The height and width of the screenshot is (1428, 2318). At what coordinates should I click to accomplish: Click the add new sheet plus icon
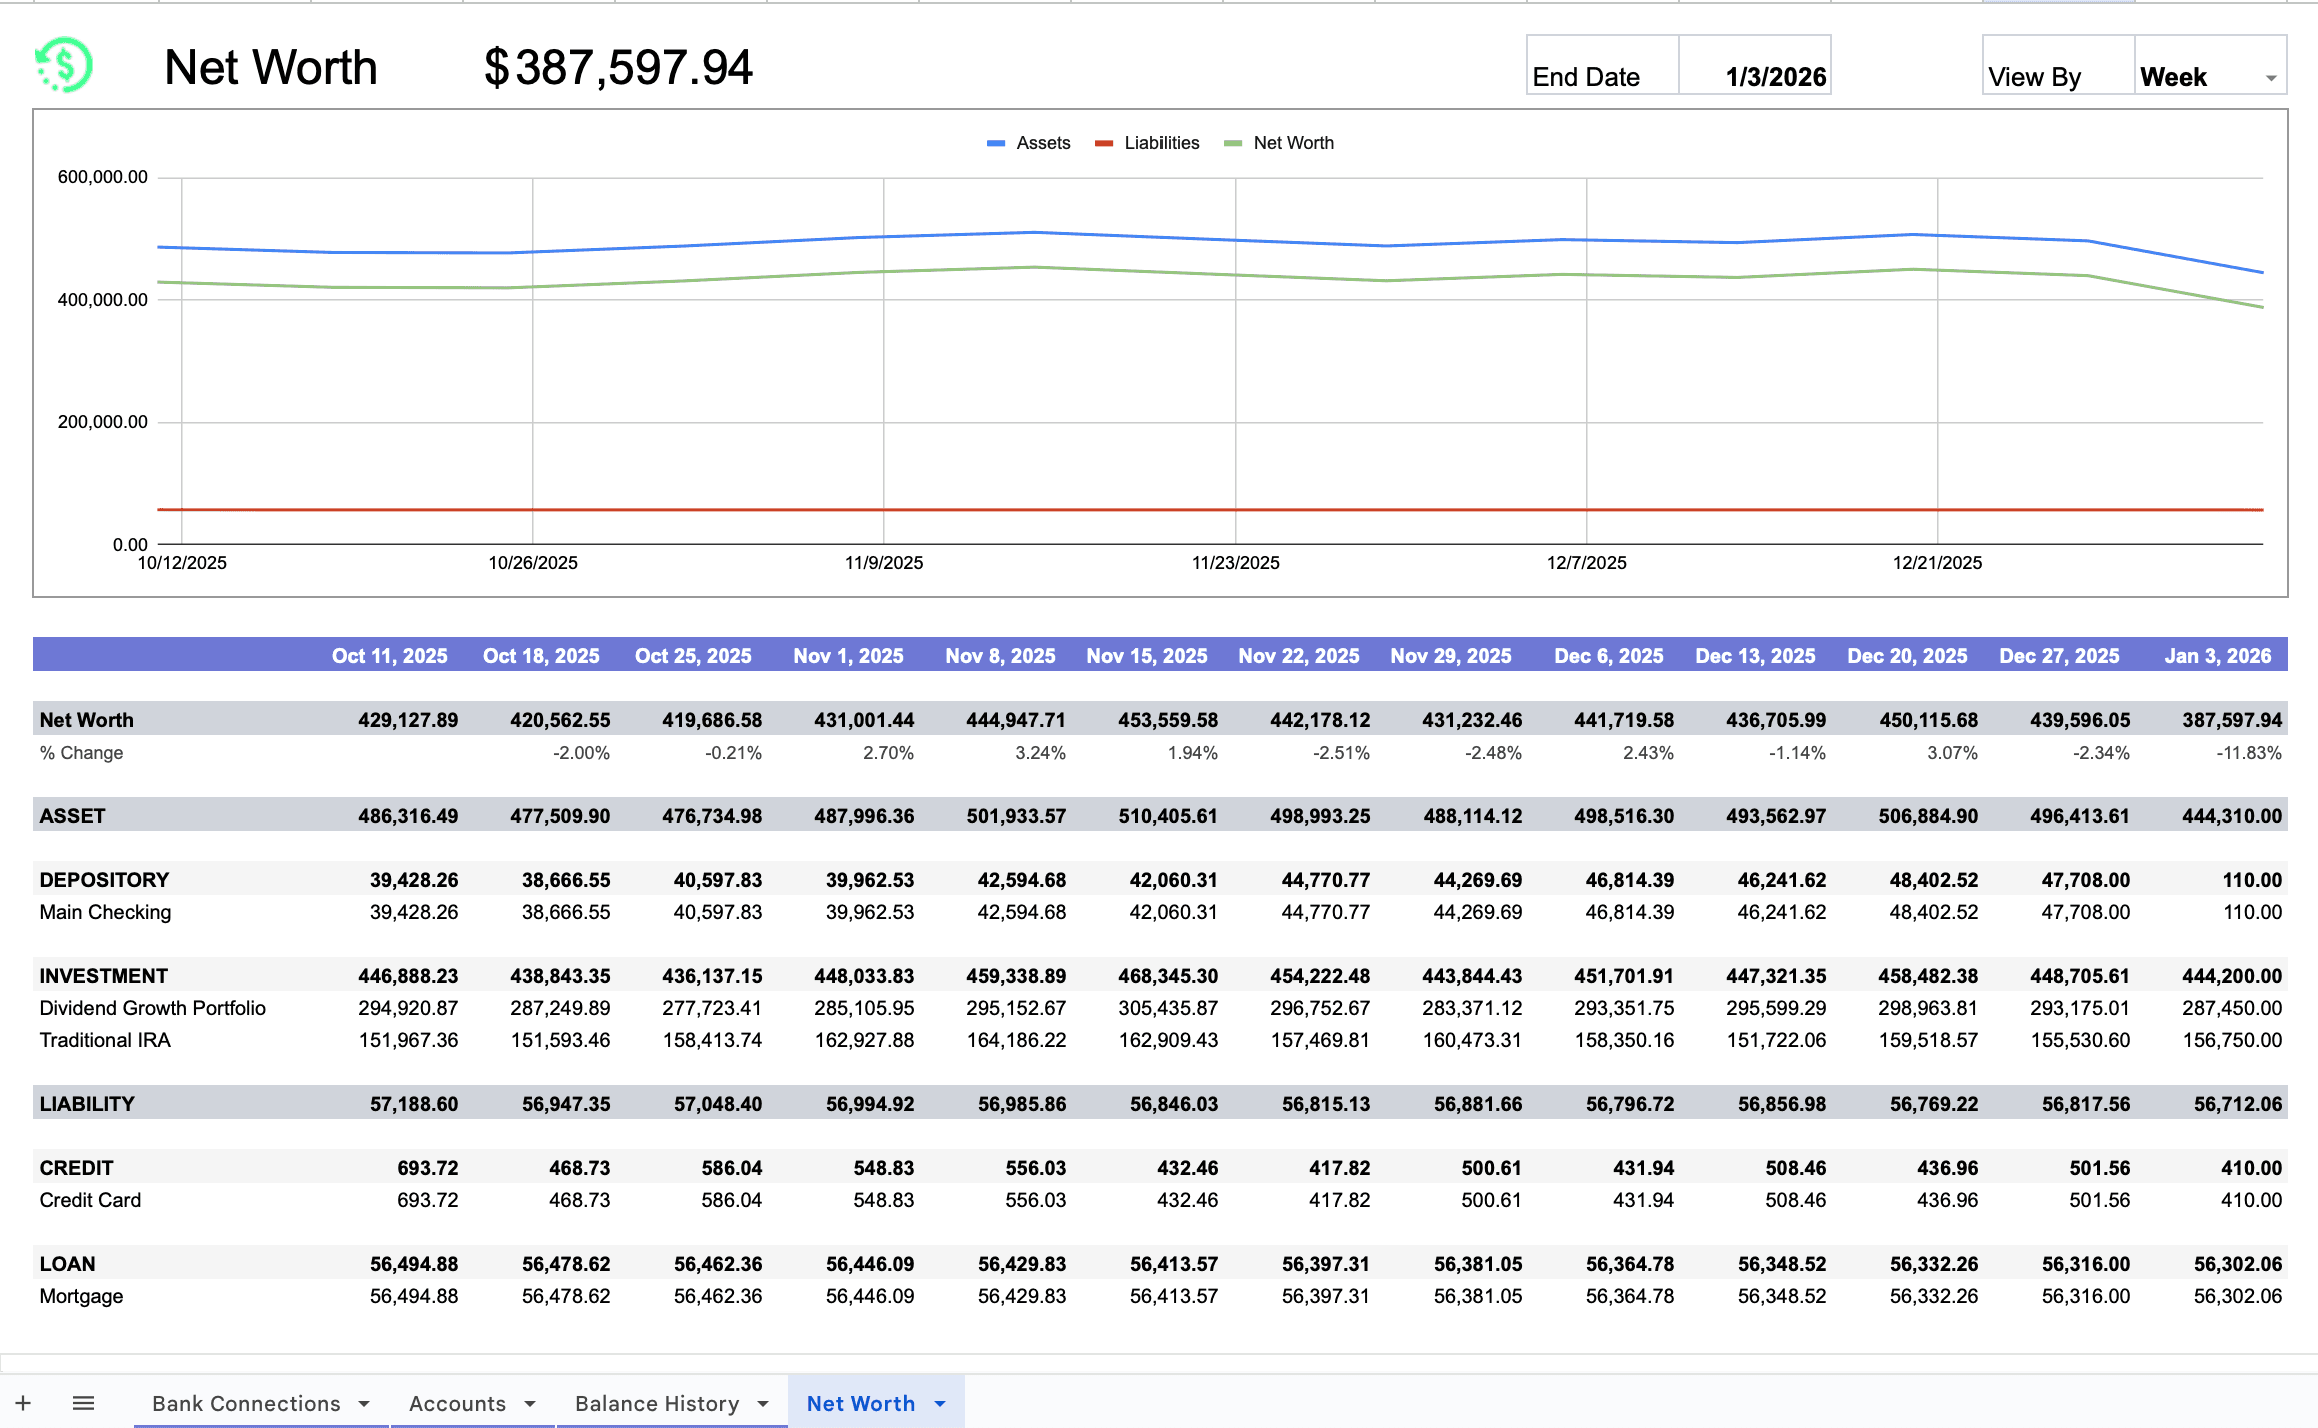[24, 1402]
